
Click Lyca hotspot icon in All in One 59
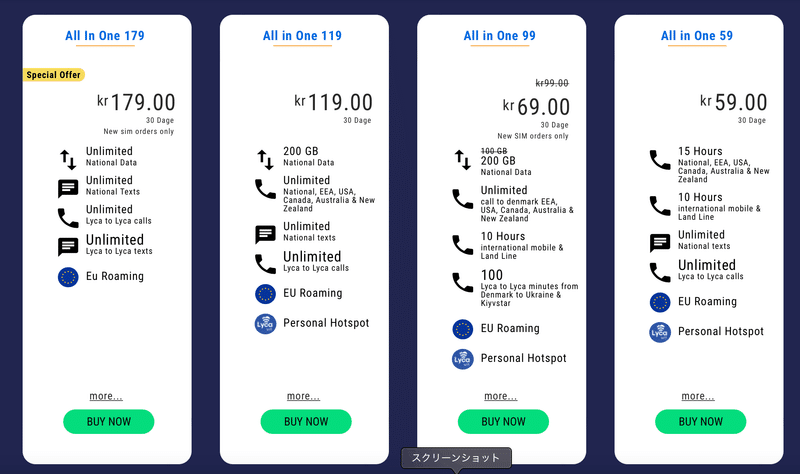tap(660, 333)
